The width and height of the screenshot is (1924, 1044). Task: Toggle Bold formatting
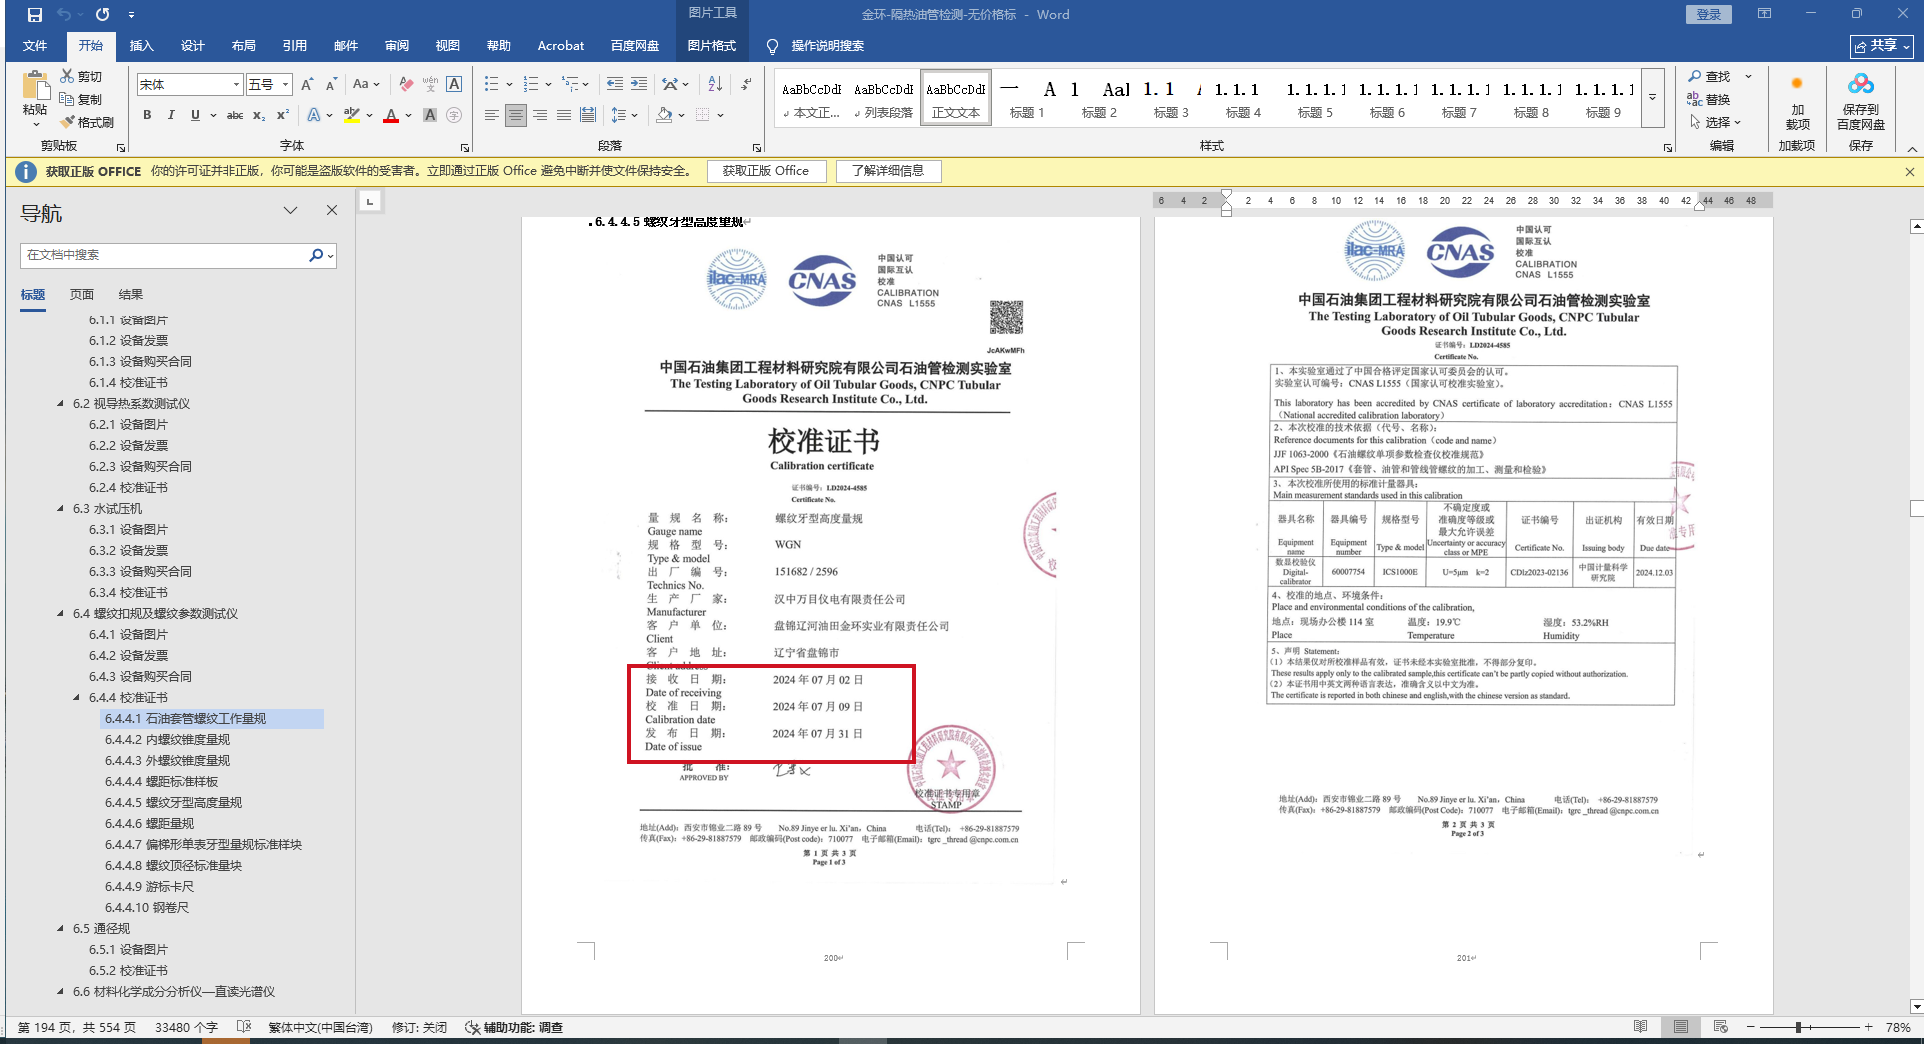[x=147, y=115]
